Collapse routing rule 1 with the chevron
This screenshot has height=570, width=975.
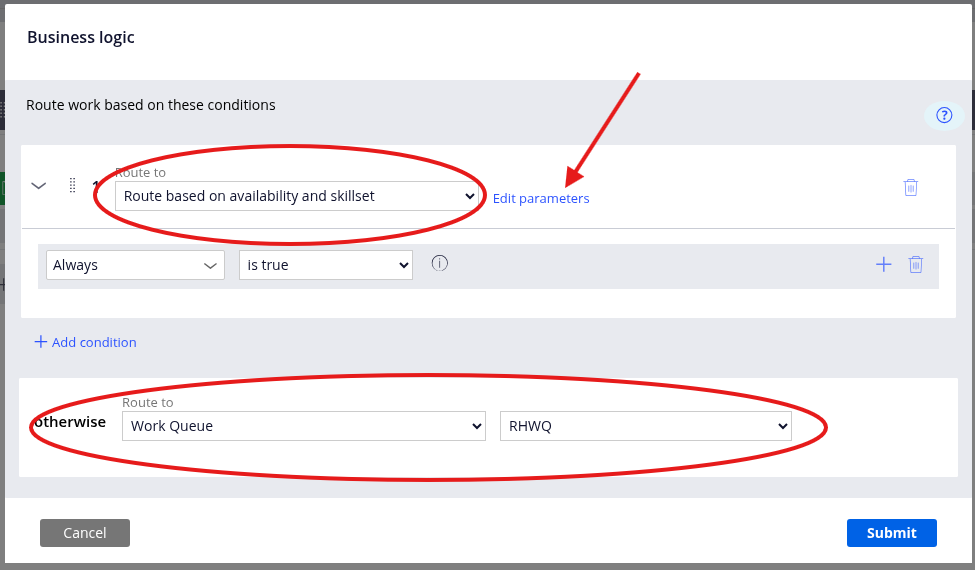click(39, 185)
